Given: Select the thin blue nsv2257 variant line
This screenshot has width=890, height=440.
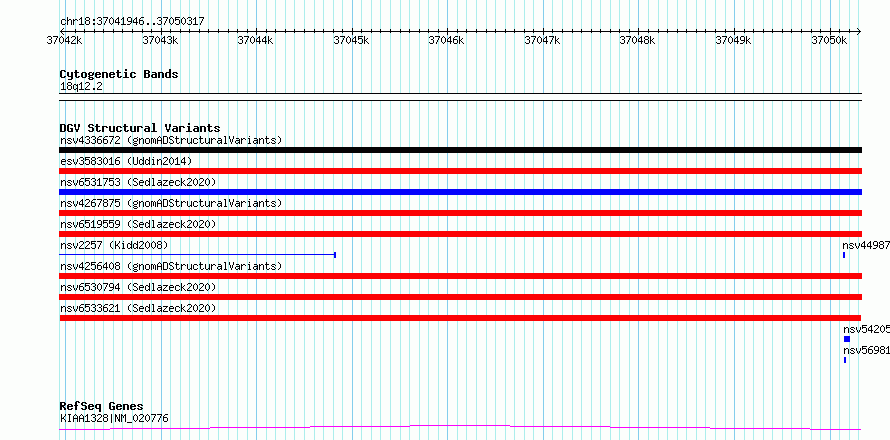Looking at the screenshot, I should (x=198, y=255).
